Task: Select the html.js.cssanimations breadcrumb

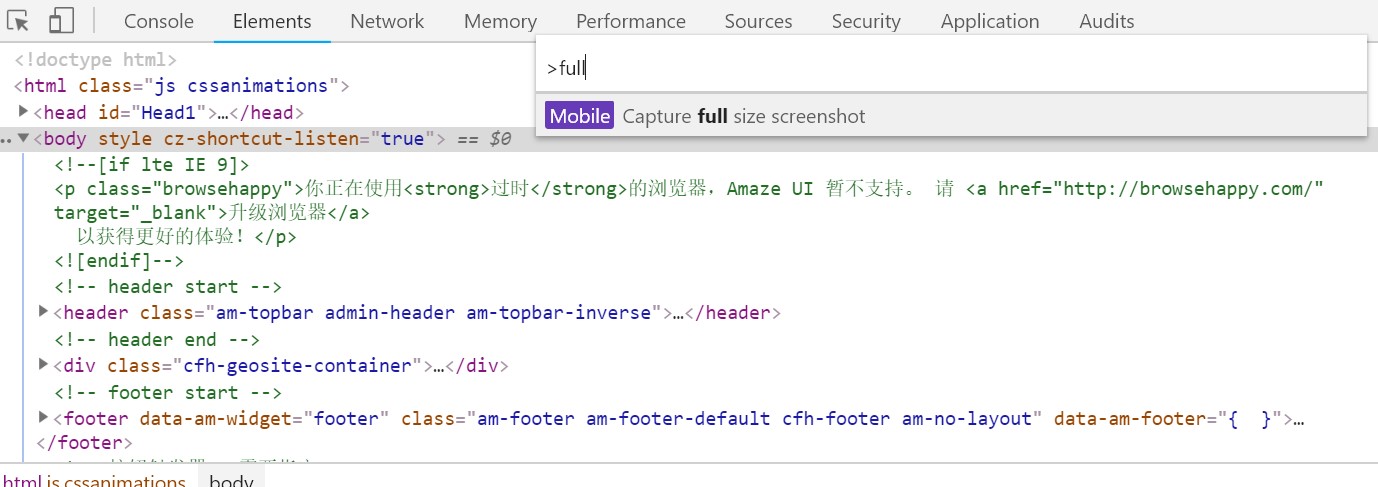Action: click(93, 479)
